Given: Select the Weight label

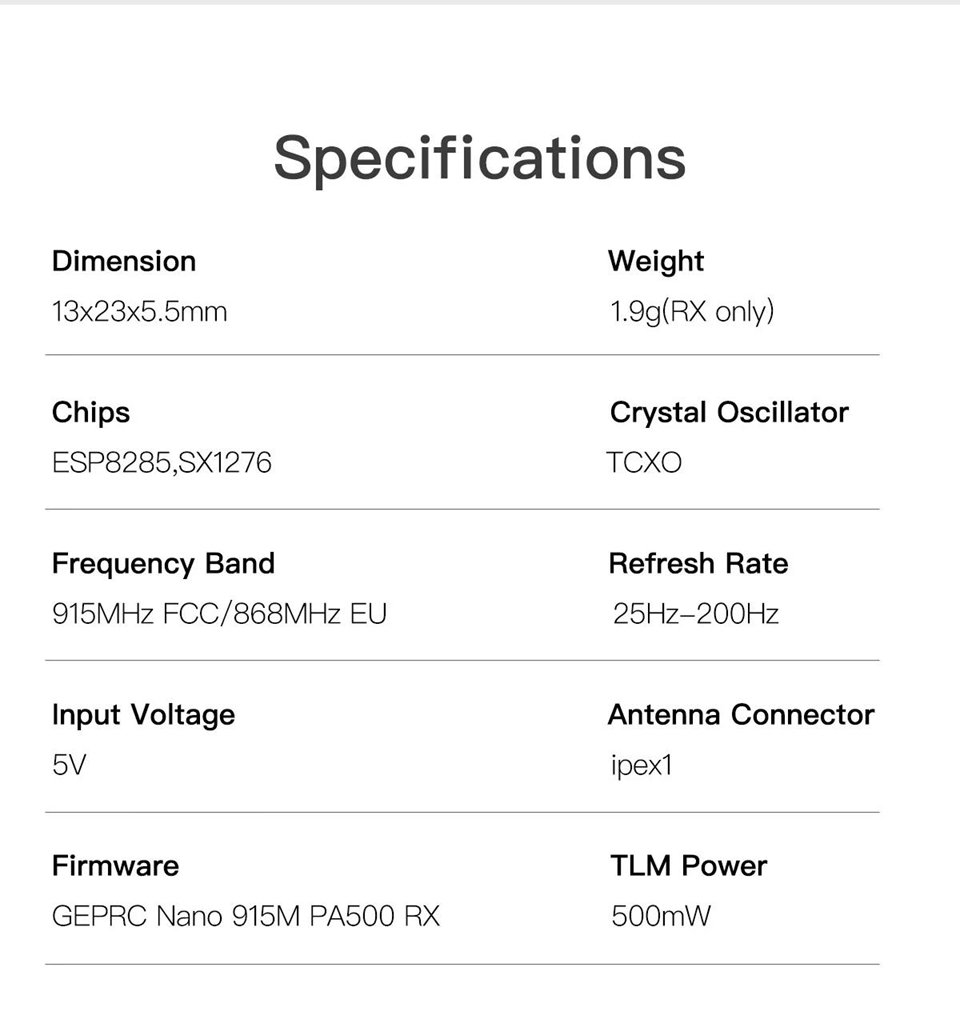Looking at the screenshot, I should click(x=656, y=261).
